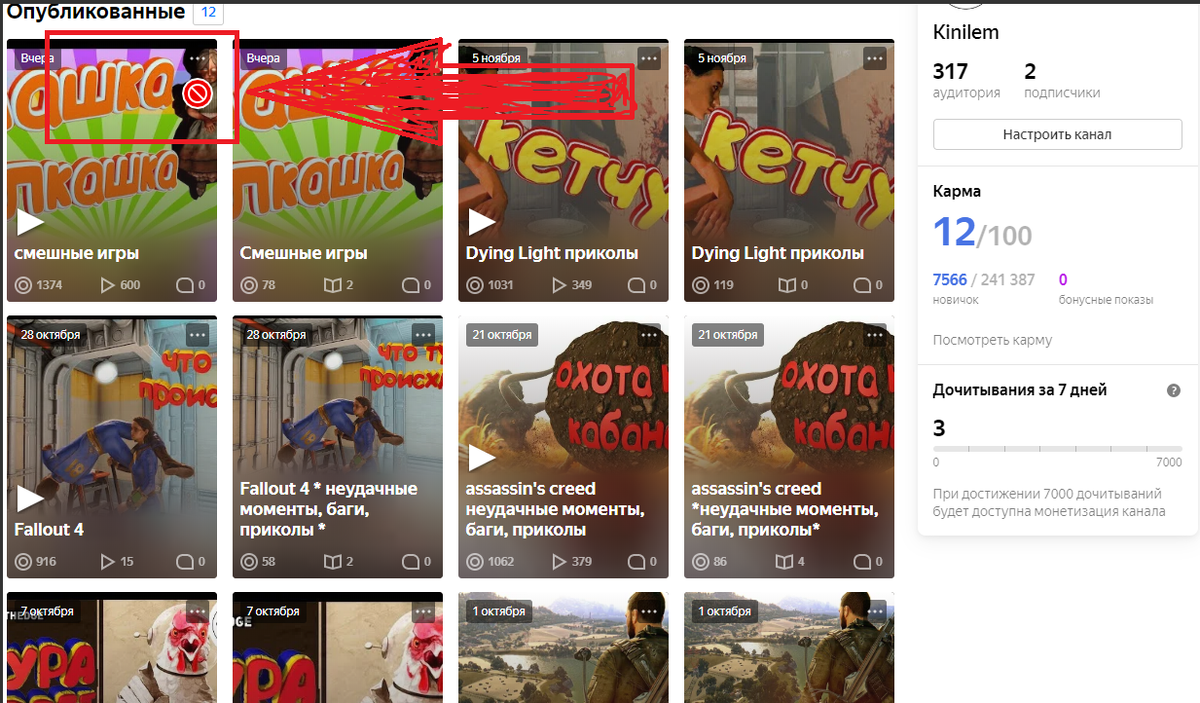Click book icon on 119-views Dying Light card

(x=786, y=285)
